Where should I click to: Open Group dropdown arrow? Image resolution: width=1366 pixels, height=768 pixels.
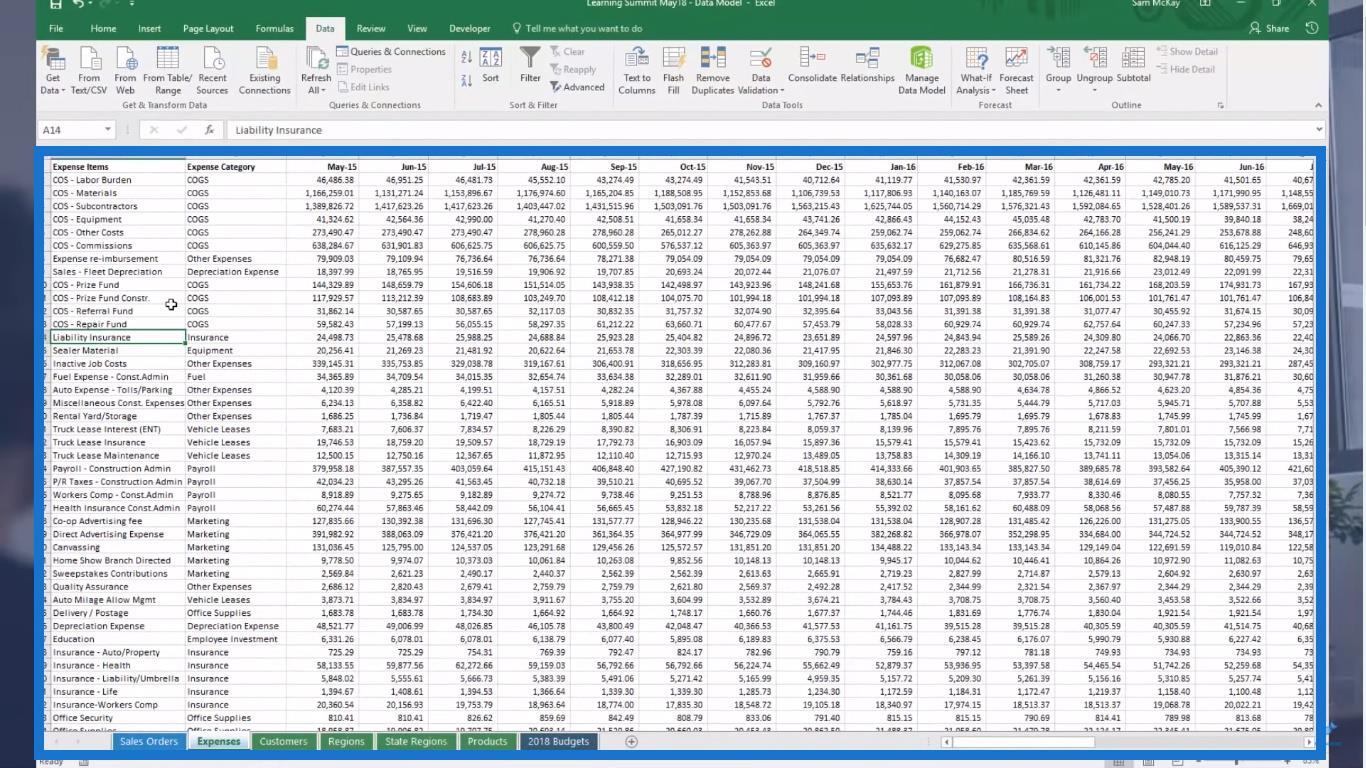[1058, 90]
